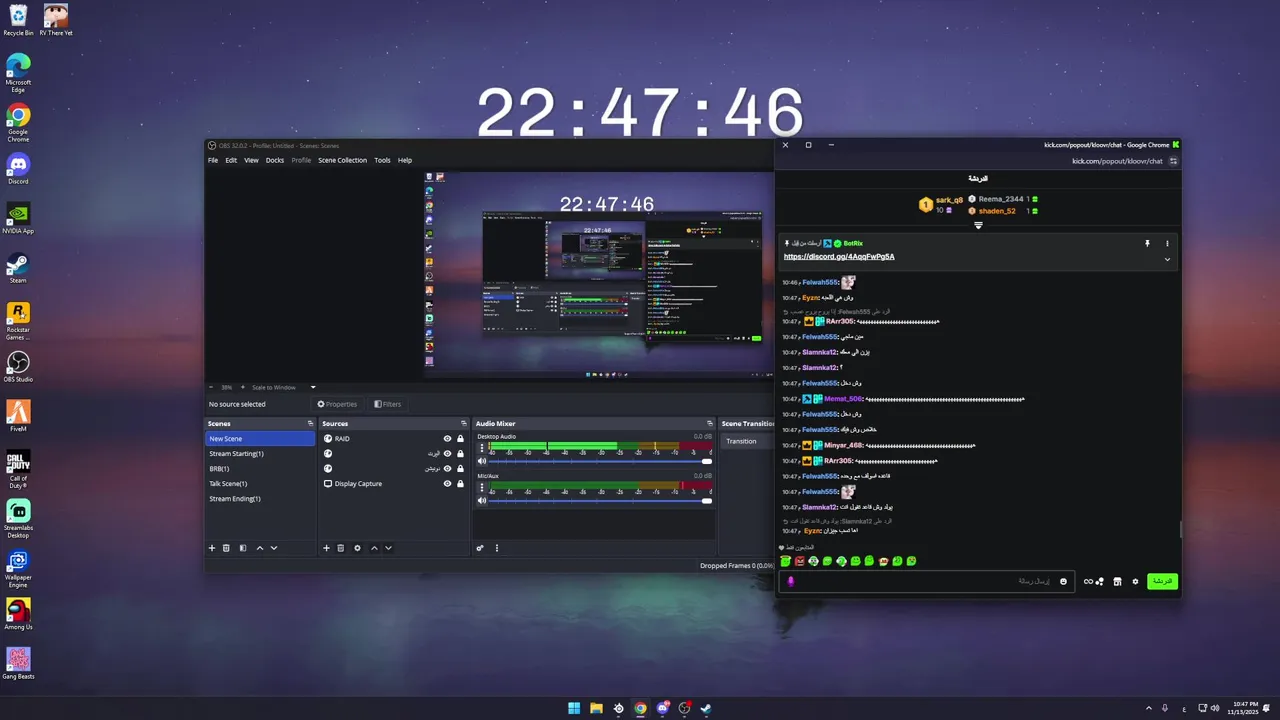The image size is (1280, 720).
Task: Open Desktop Audio three-dot options
Action: click(x=482, y=448)
